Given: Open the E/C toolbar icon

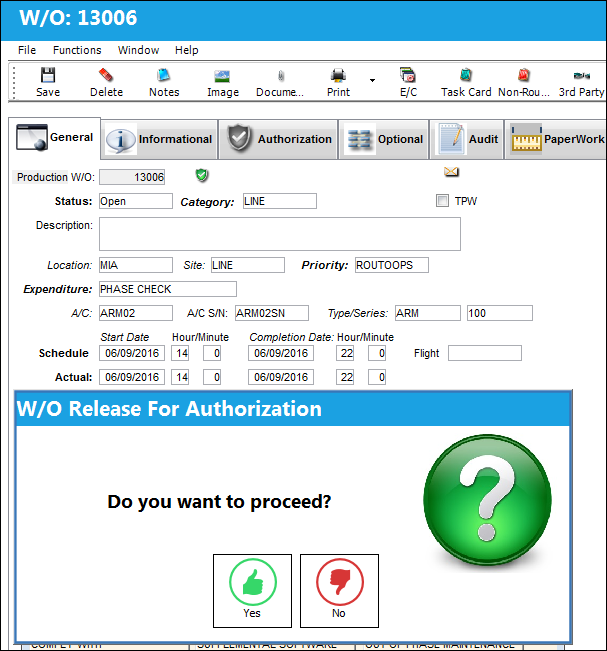Looking at the screenshot, I should tap(408, 75).
